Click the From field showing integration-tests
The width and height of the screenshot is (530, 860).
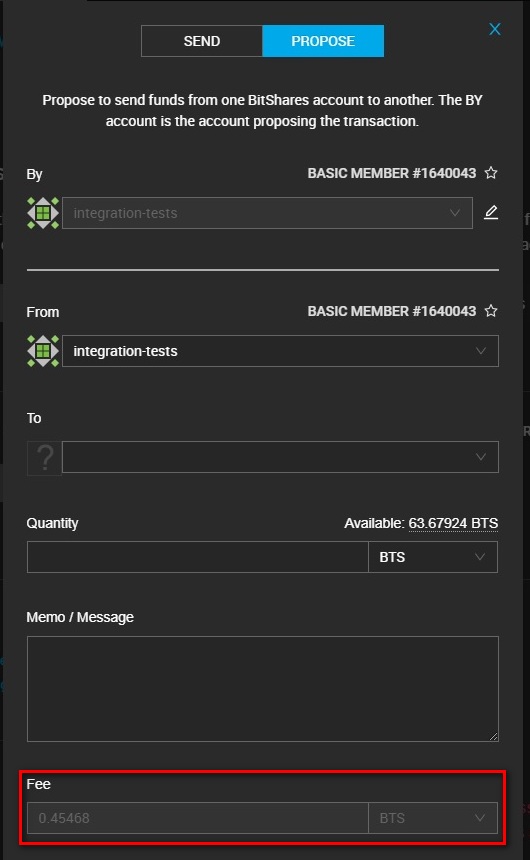point(280,351)
